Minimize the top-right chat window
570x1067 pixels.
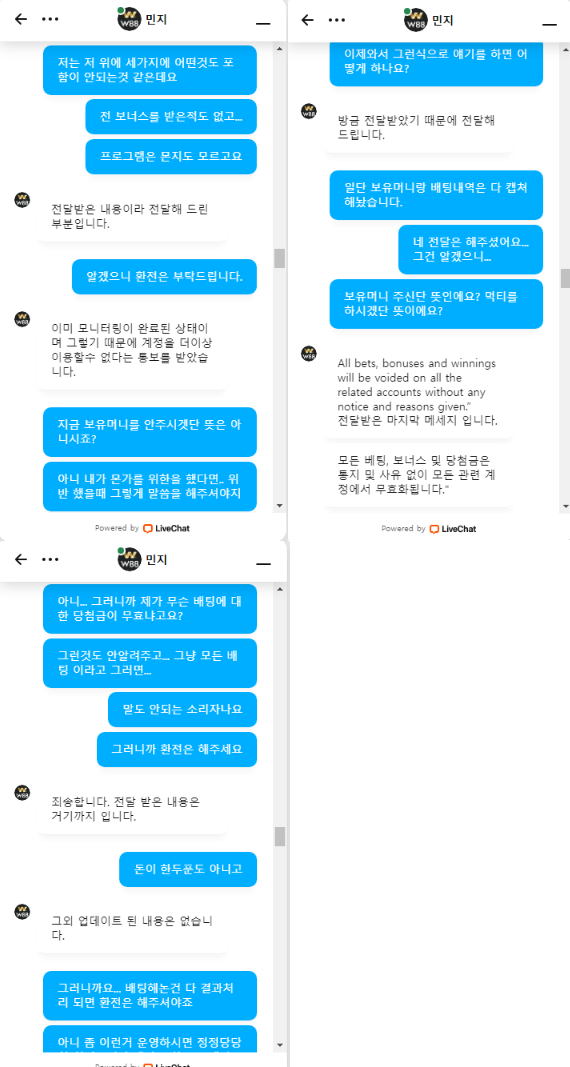[550, 24]
